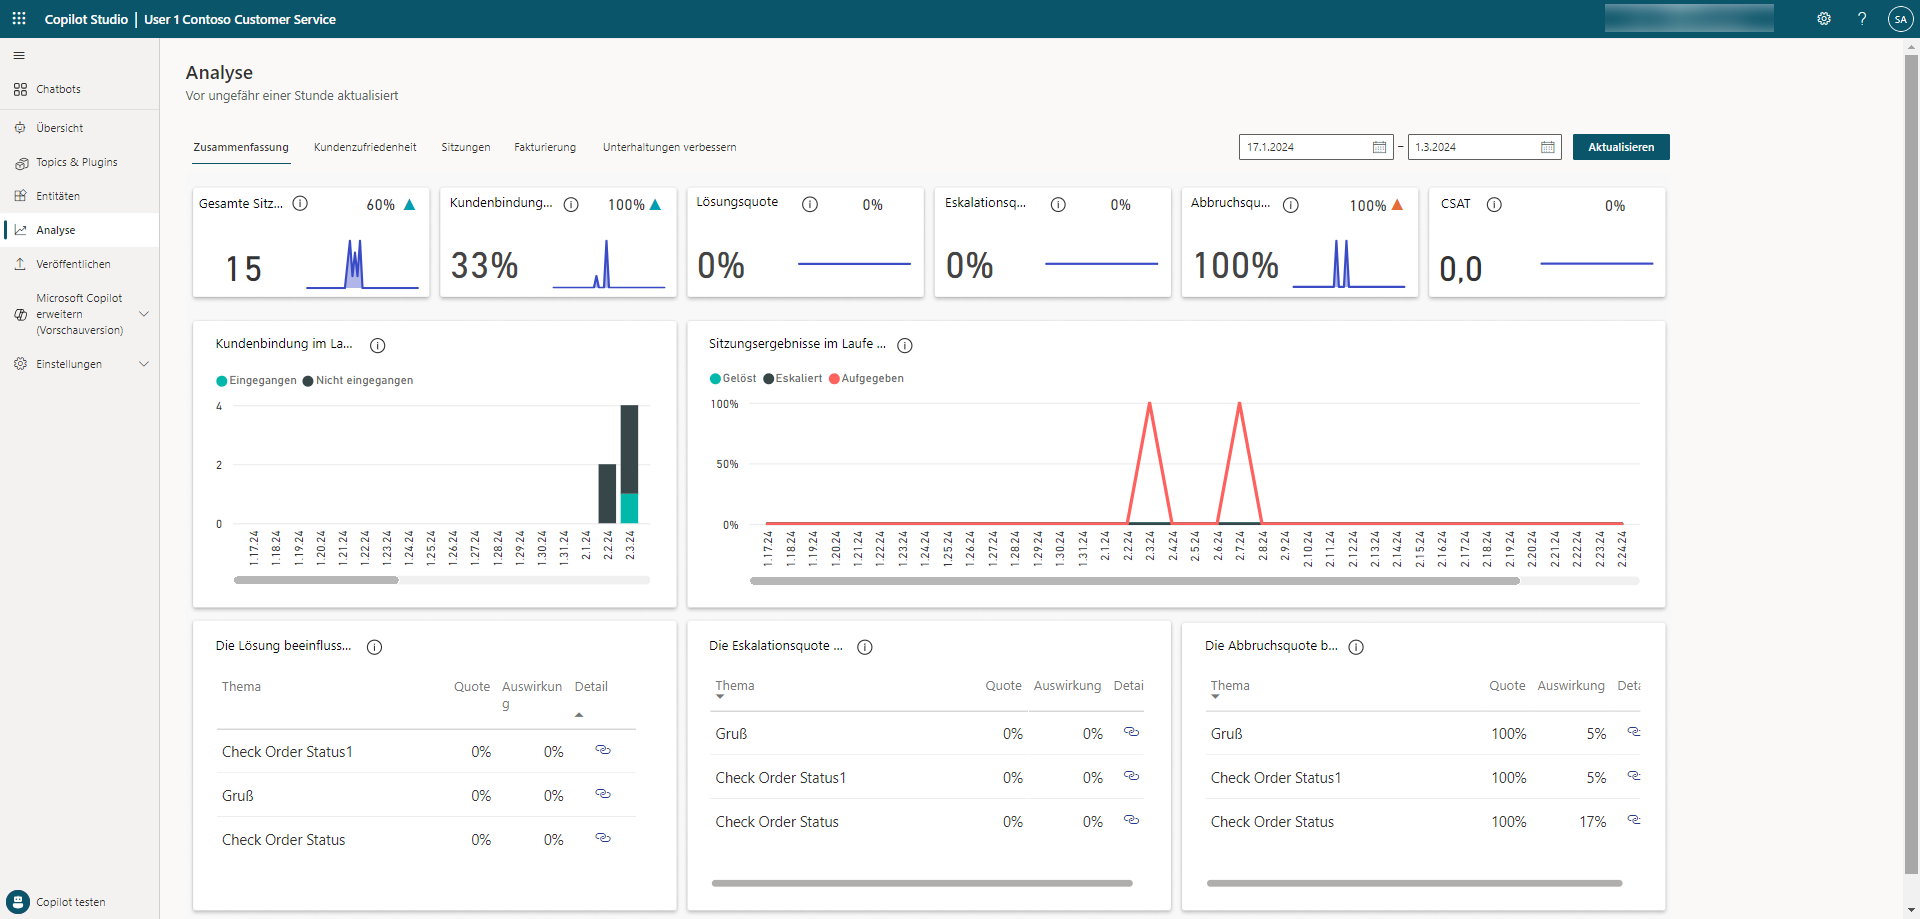1920x919 pixels.
Task: Toggle Gelöst legend item
Action: (x=733, y=378)
